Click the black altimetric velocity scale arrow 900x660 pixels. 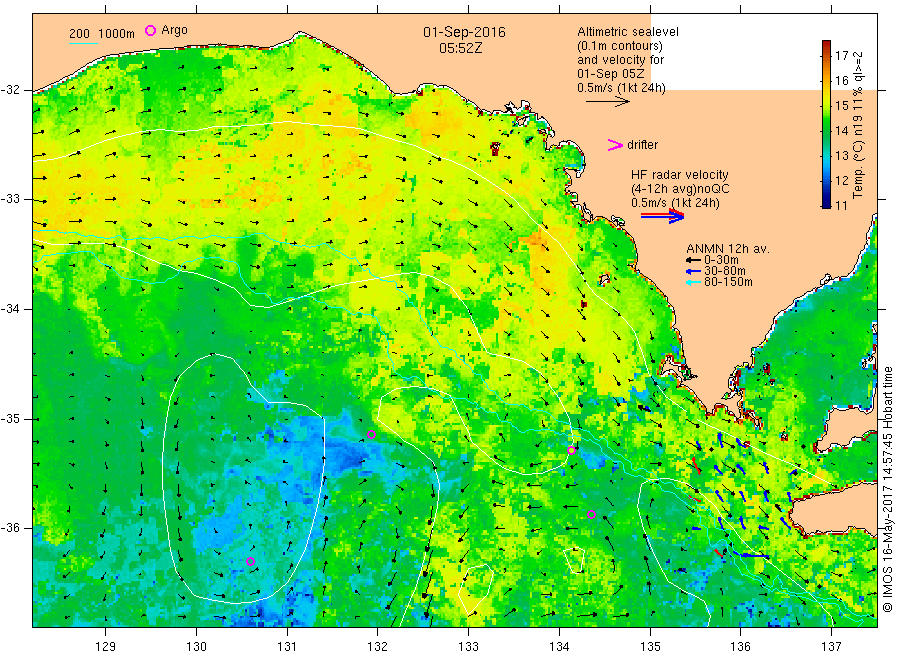(x=608, y=102)
